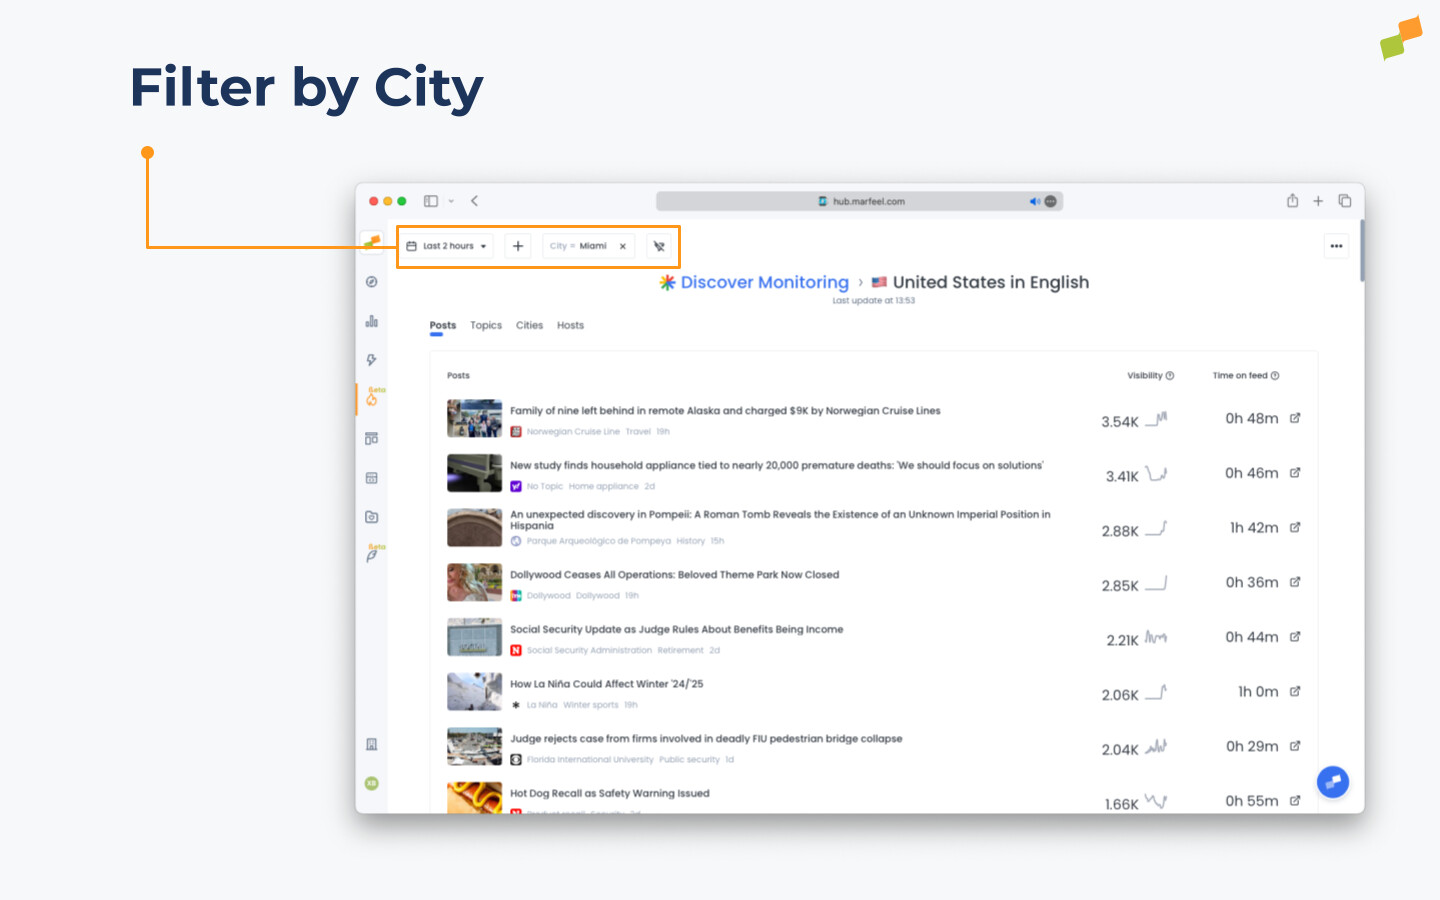Open the bar chart analytics sidebar icon

pyautogui.click(x=371, y=321)
